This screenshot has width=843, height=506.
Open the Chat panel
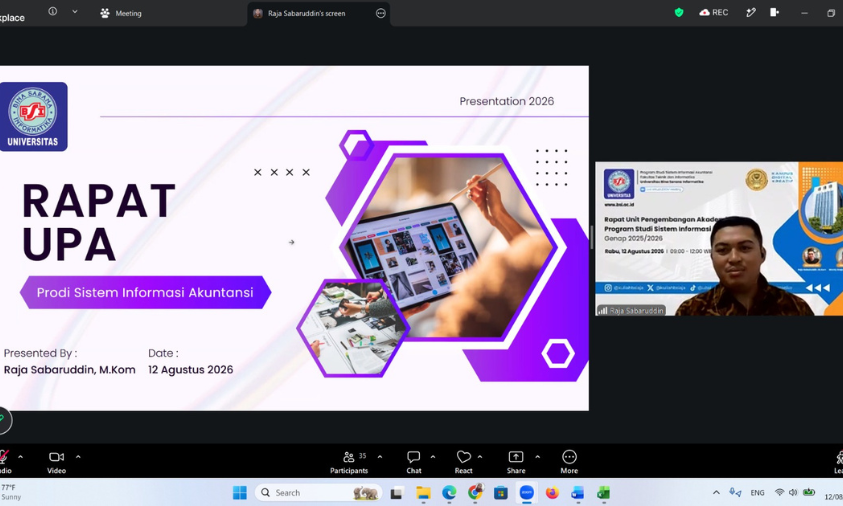413,461
